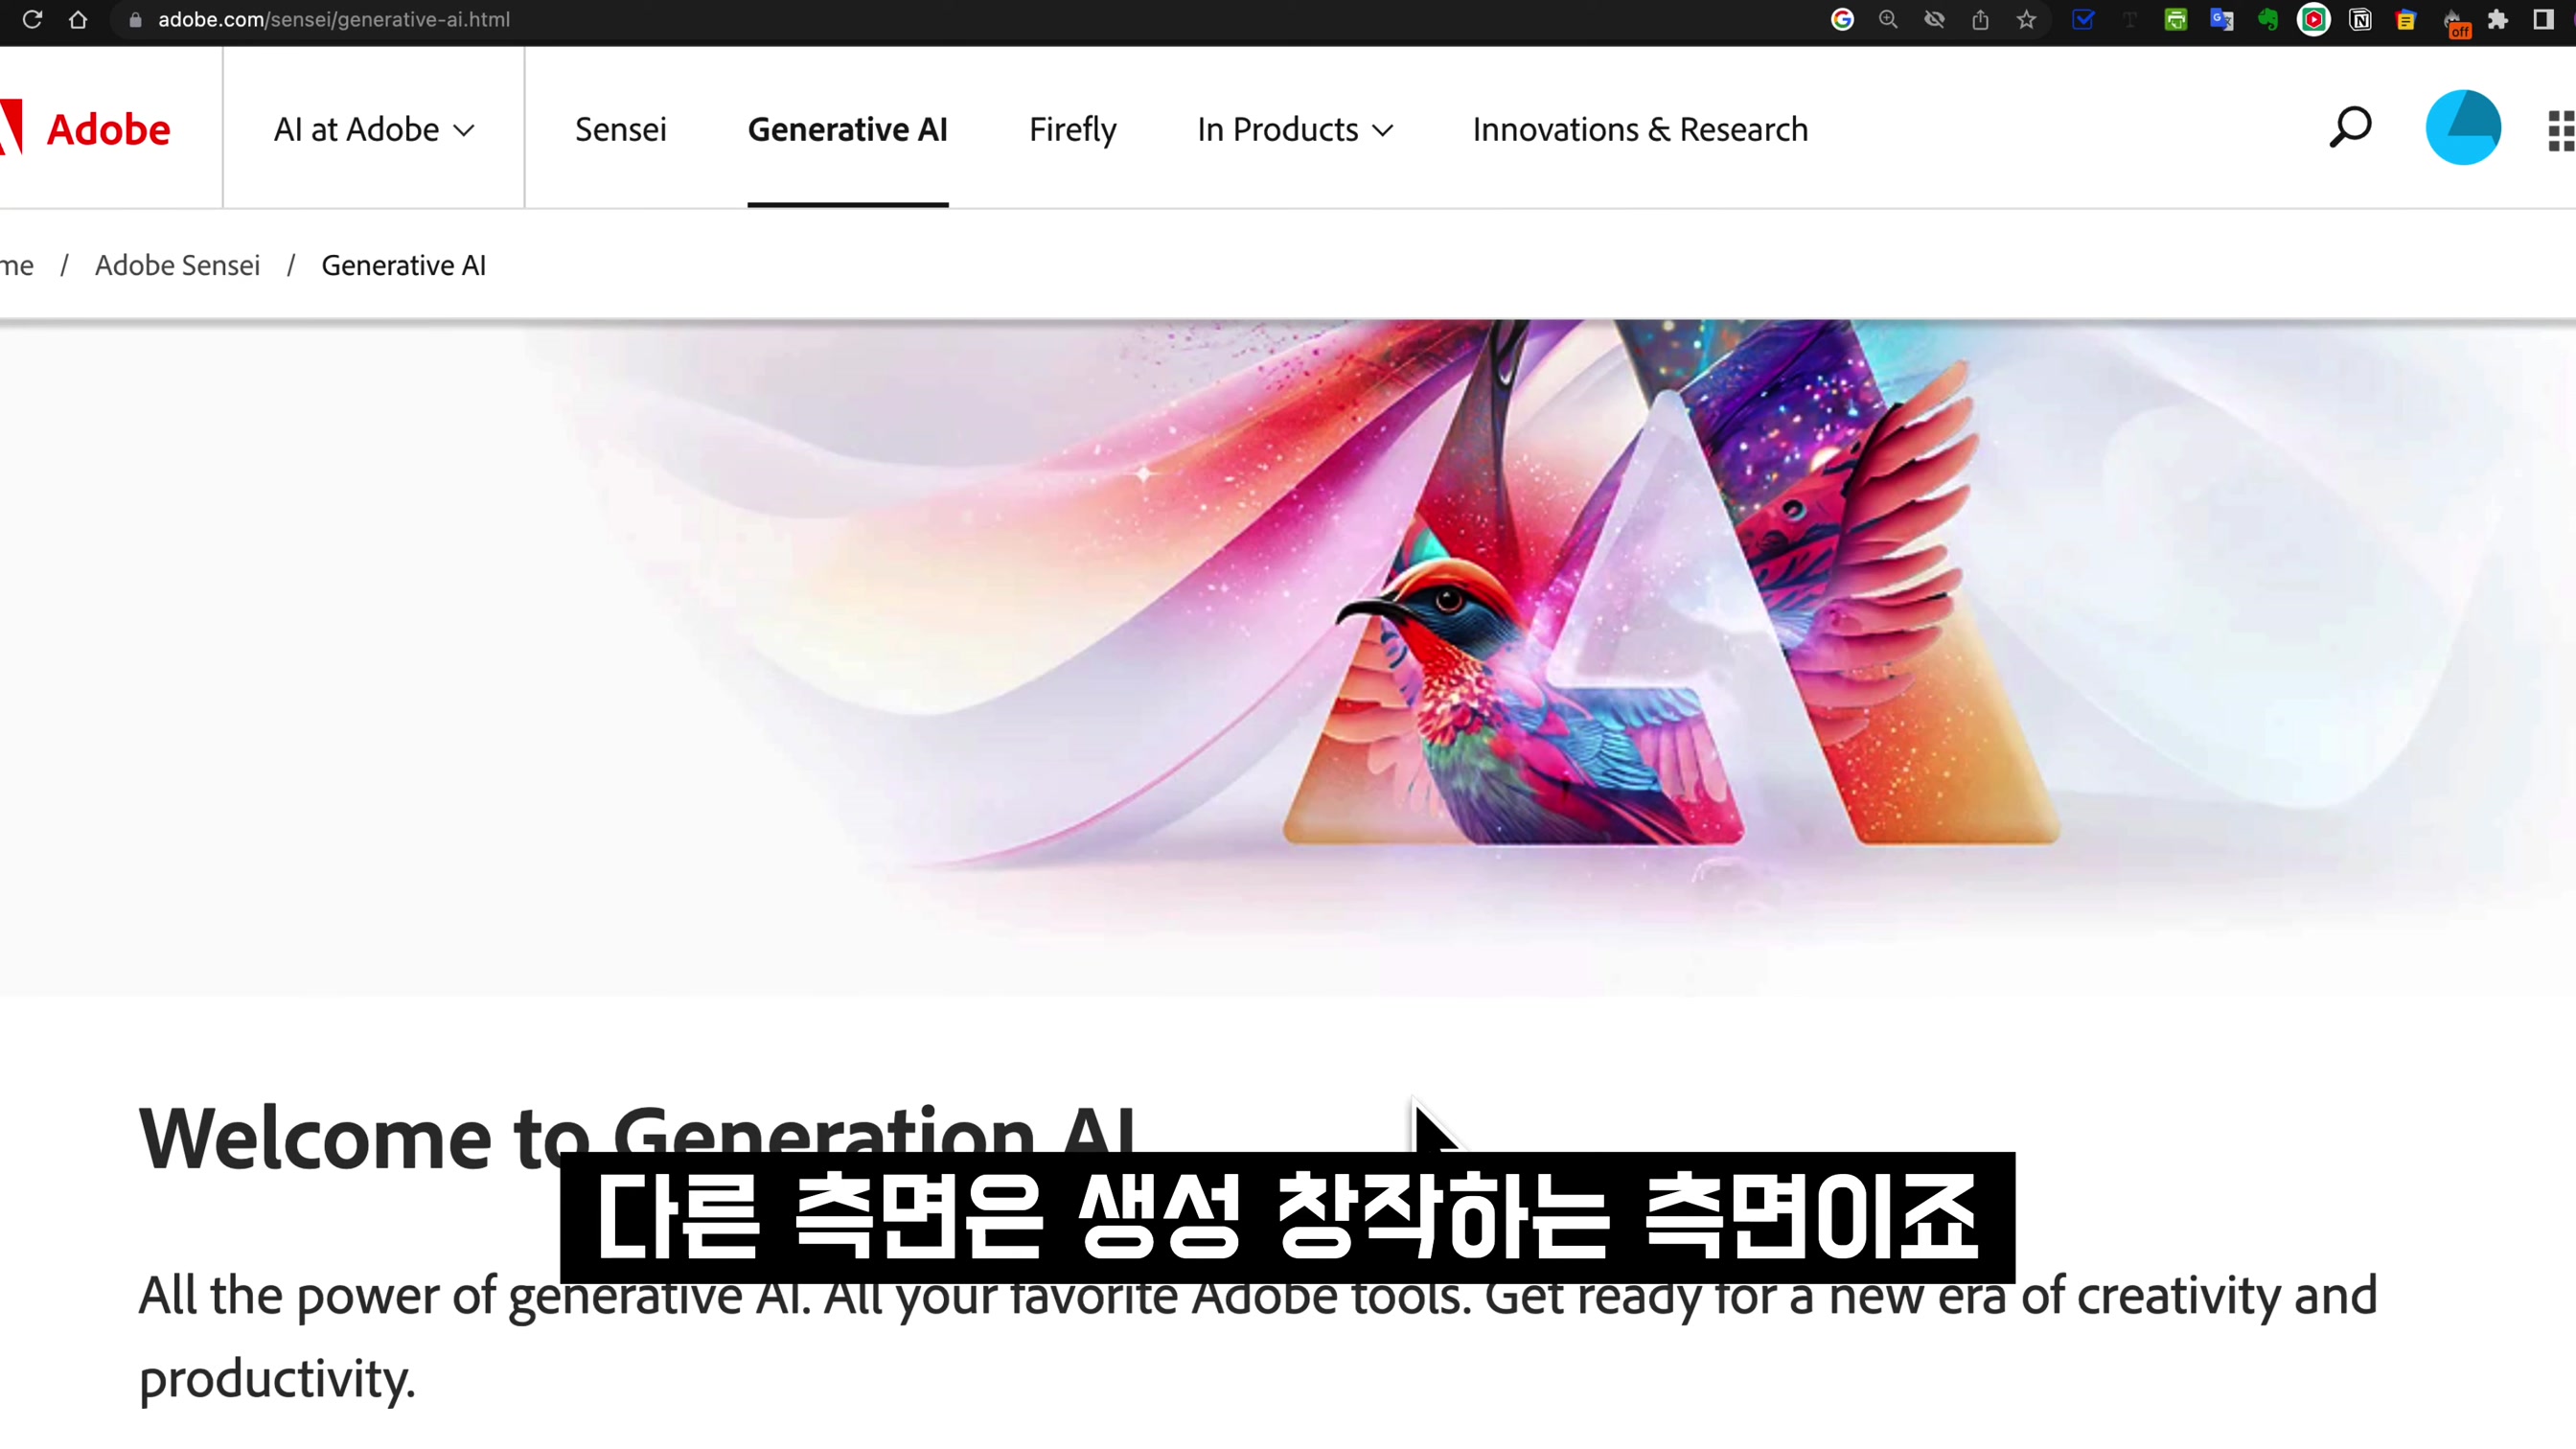This screenshot has height=1449, width=2576.
Task: Bookmark this page with the star icon
Action: pos(2026,19)
